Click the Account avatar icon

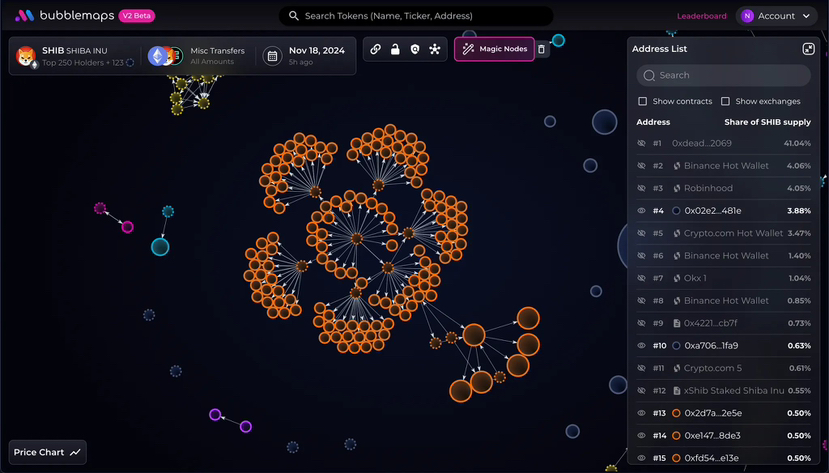[747, 16]
